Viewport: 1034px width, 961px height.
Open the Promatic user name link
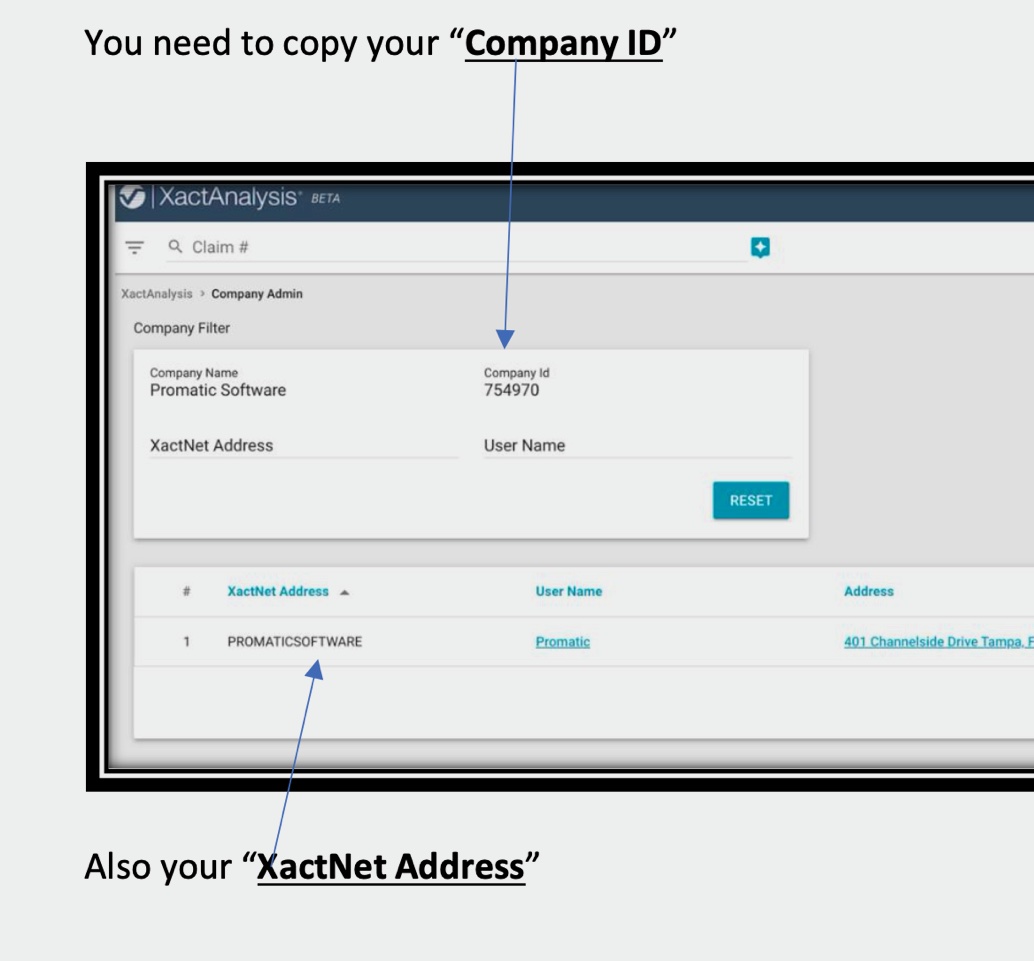click(x=562, y=642)
